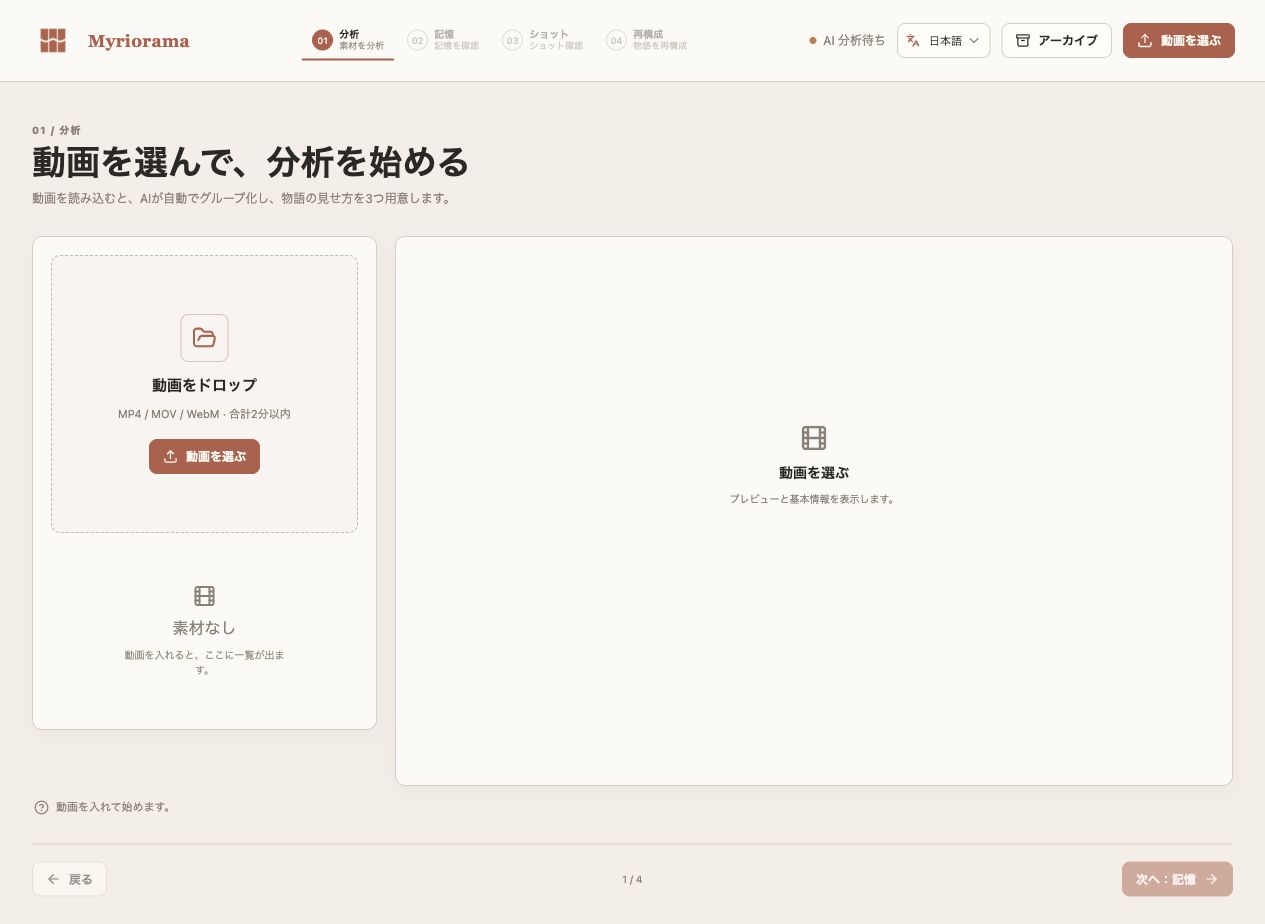Click the translate icon in language selector
The image size is (1265, 924).
pos(913,41)
